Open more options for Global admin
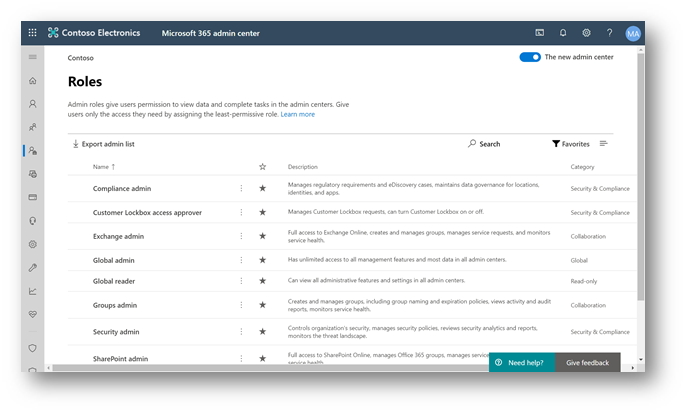The width and height of the screenshot is (687, 414). click(x=241, y=260)
